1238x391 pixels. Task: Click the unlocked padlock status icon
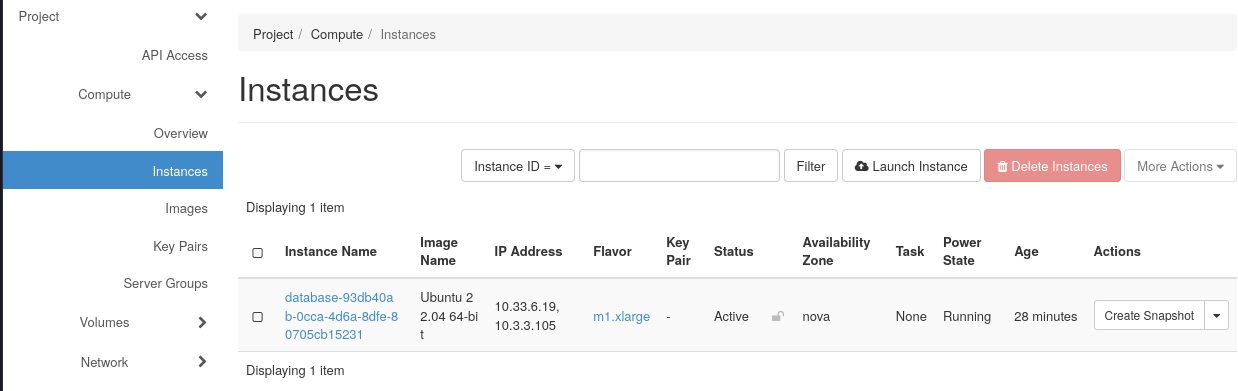(x=777, y=317)
